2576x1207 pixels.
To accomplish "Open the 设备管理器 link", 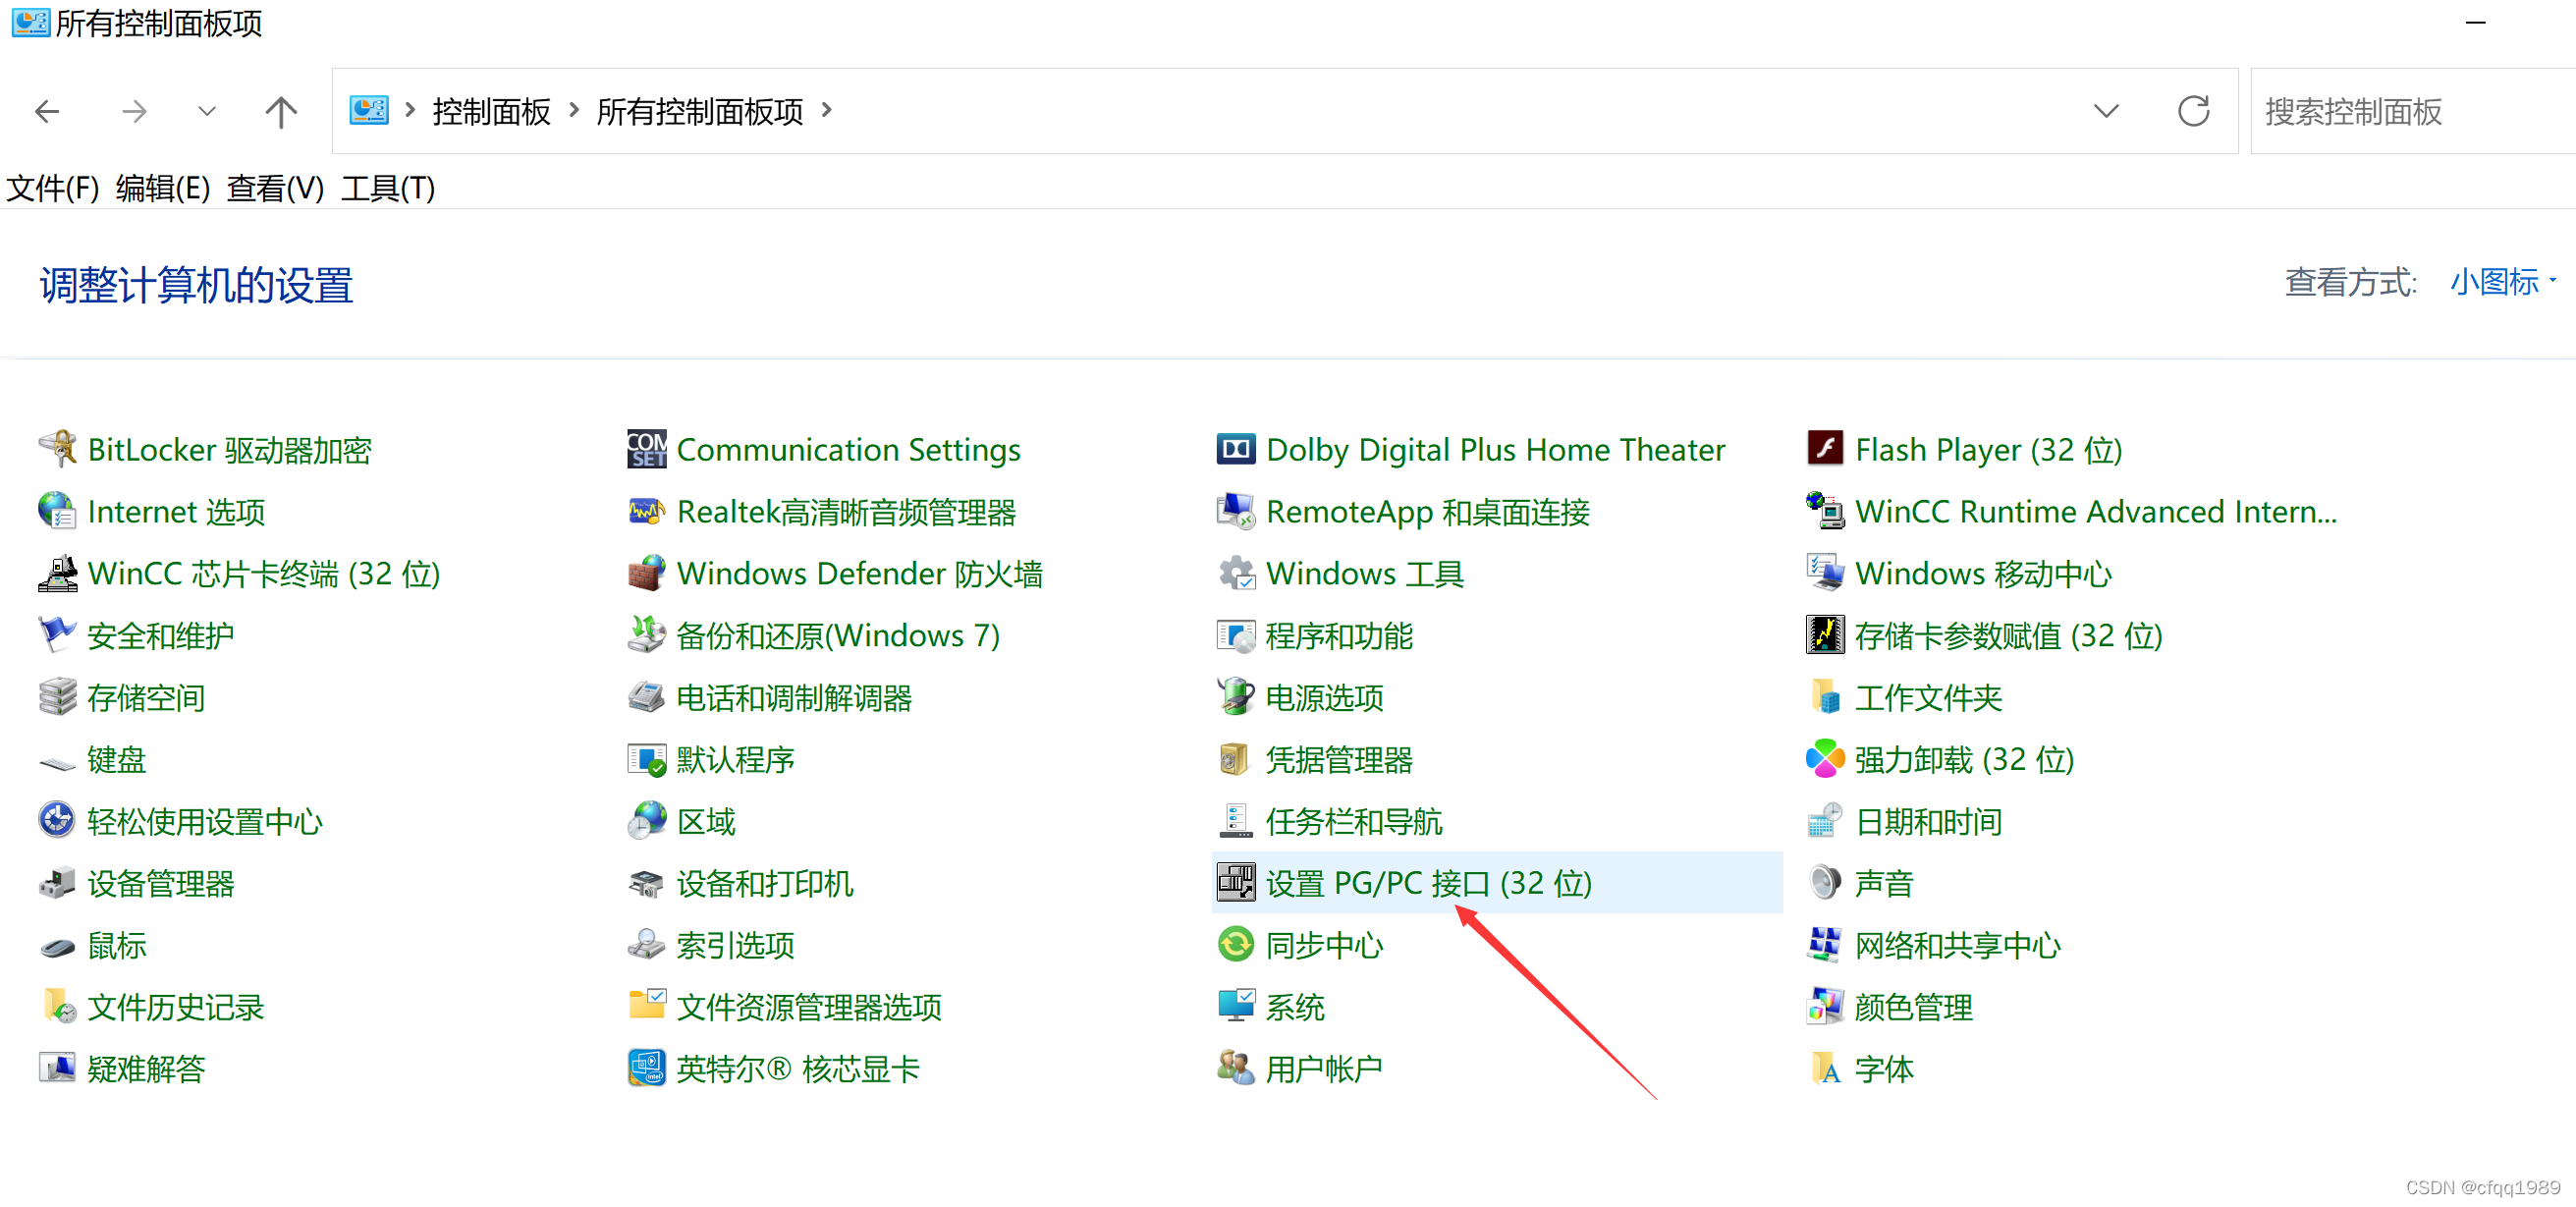I will click(160, 883).
